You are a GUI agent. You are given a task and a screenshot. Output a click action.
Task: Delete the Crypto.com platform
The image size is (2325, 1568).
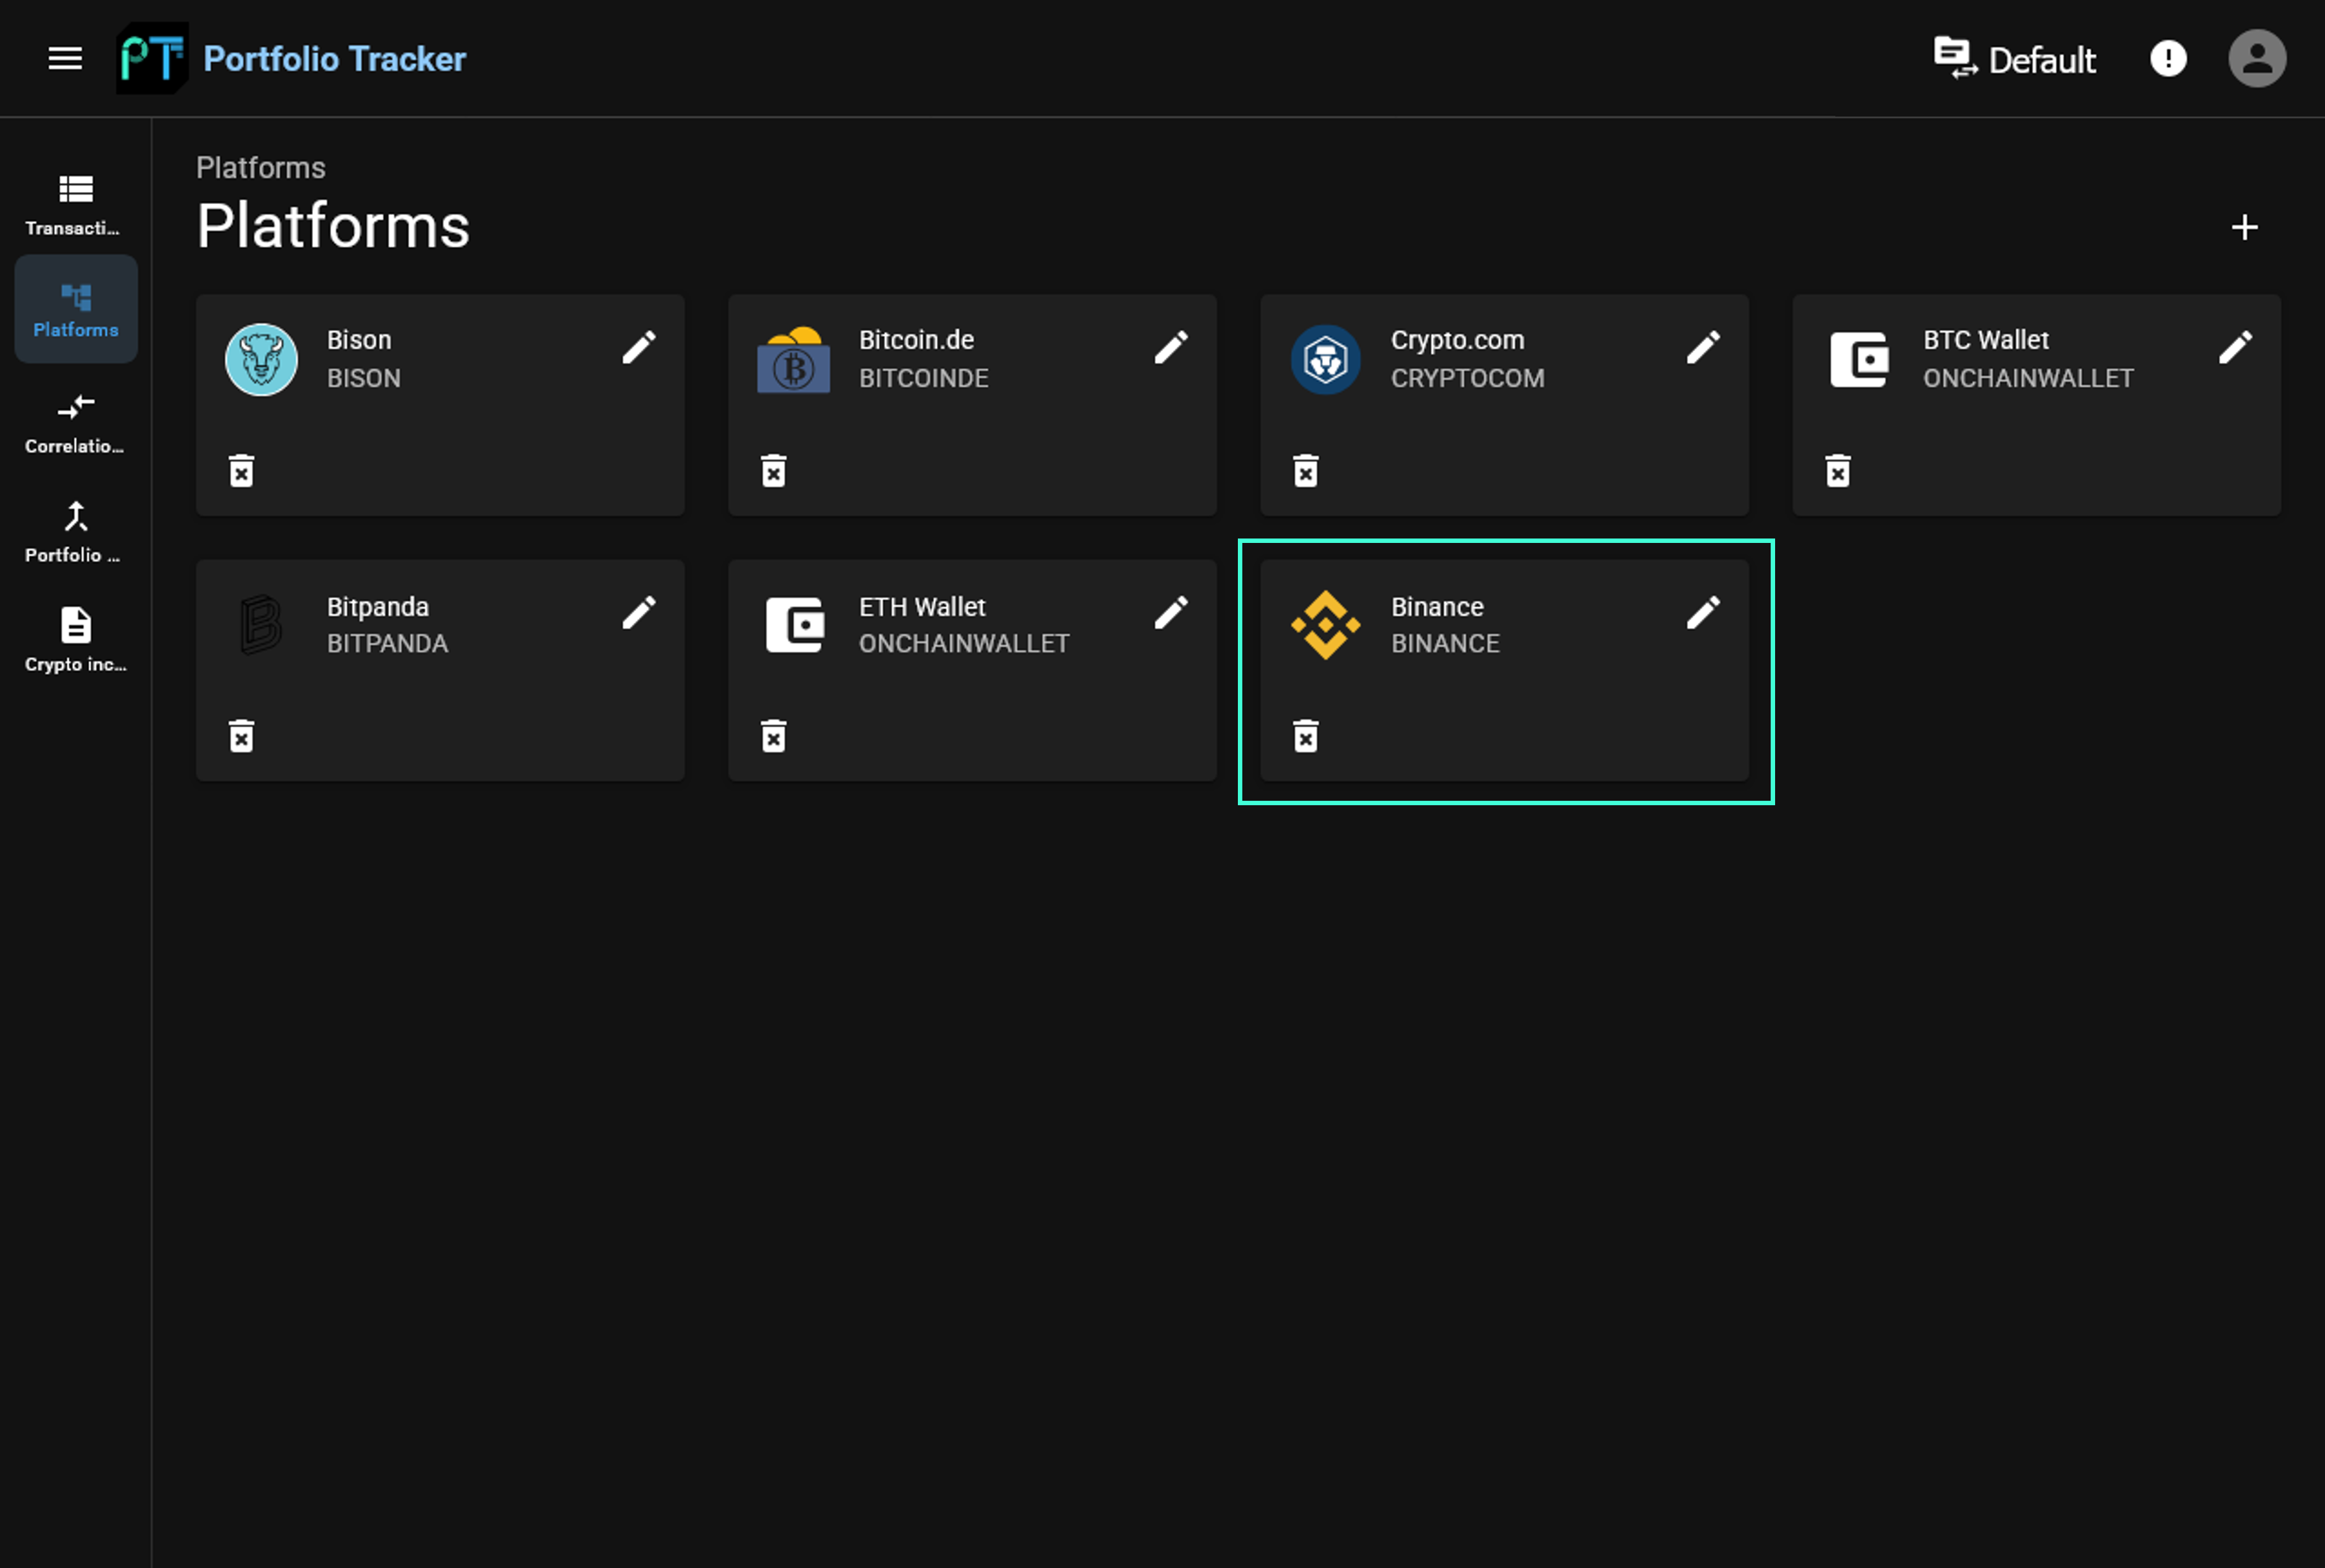point(1305,470)
